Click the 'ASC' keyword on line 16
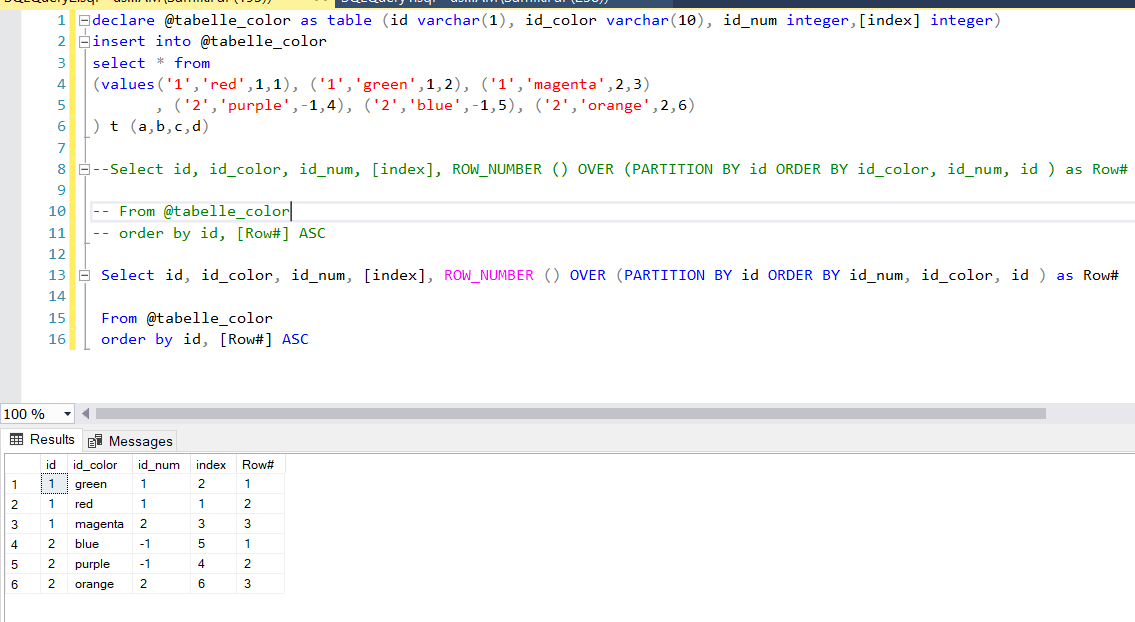 (x=295, y=339)
